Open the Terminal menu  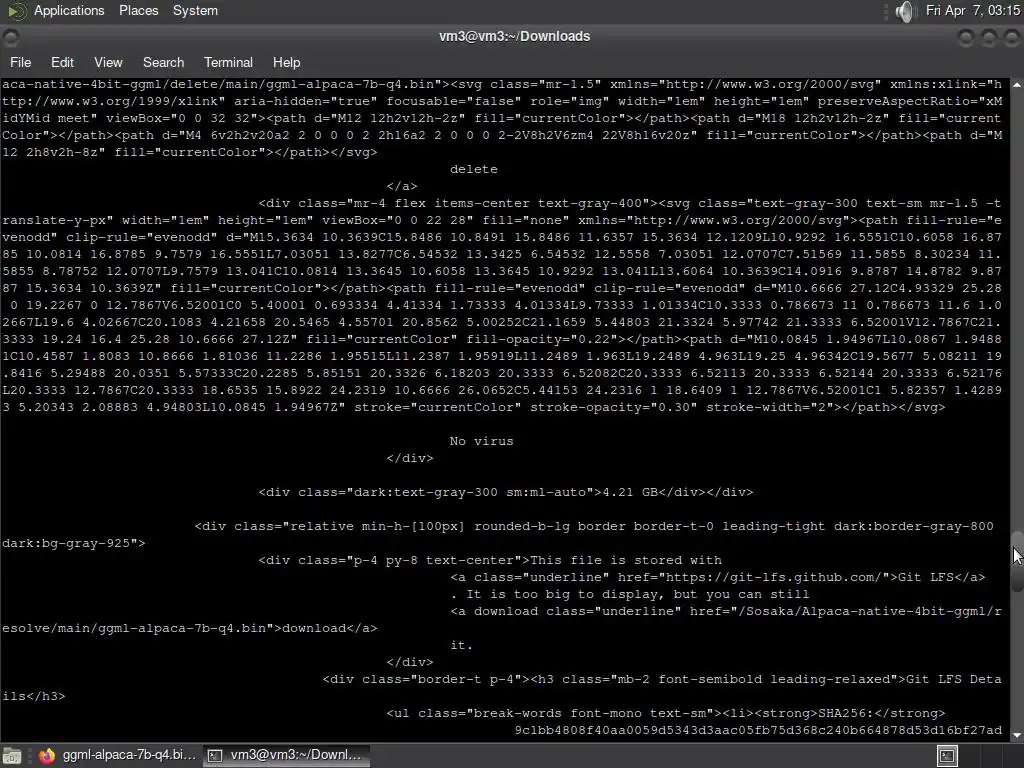[228, 62]
